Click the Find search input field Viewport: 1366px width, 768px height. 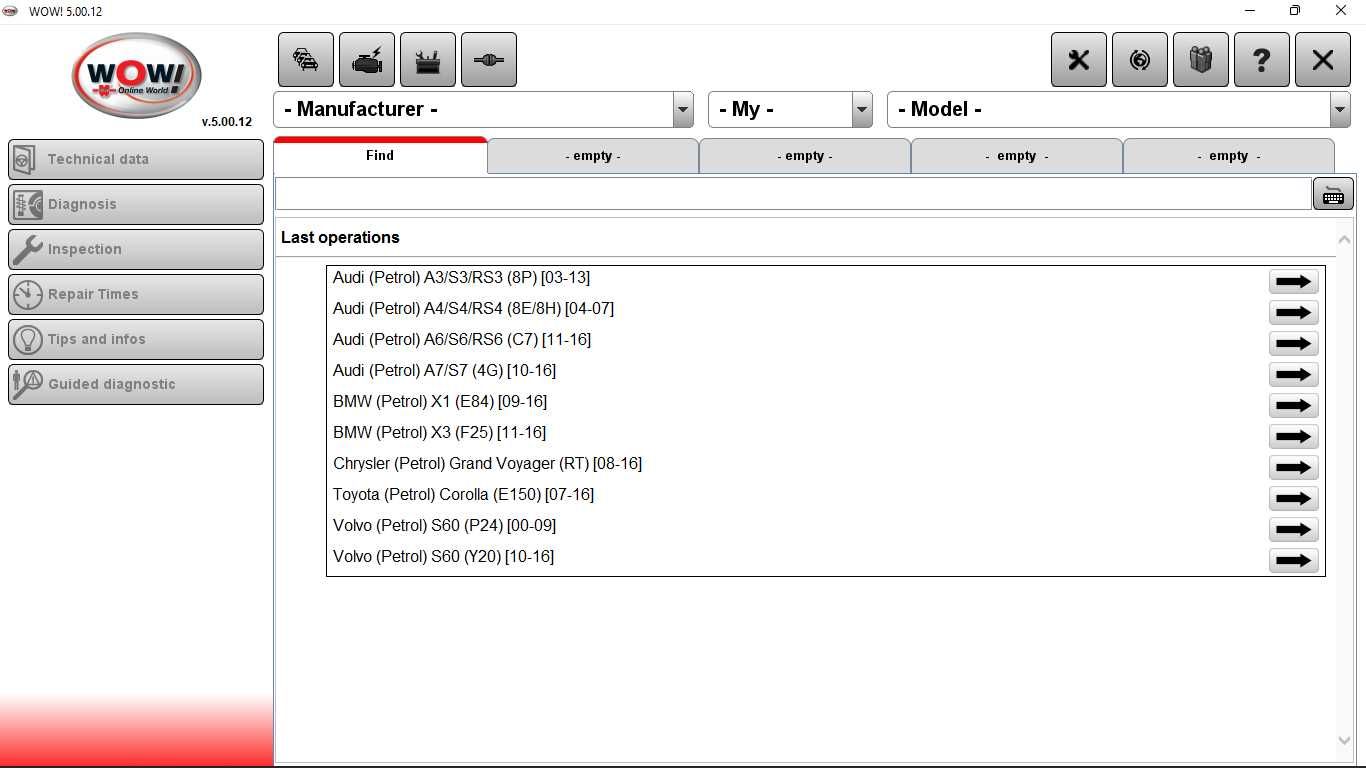pos(793,194)
